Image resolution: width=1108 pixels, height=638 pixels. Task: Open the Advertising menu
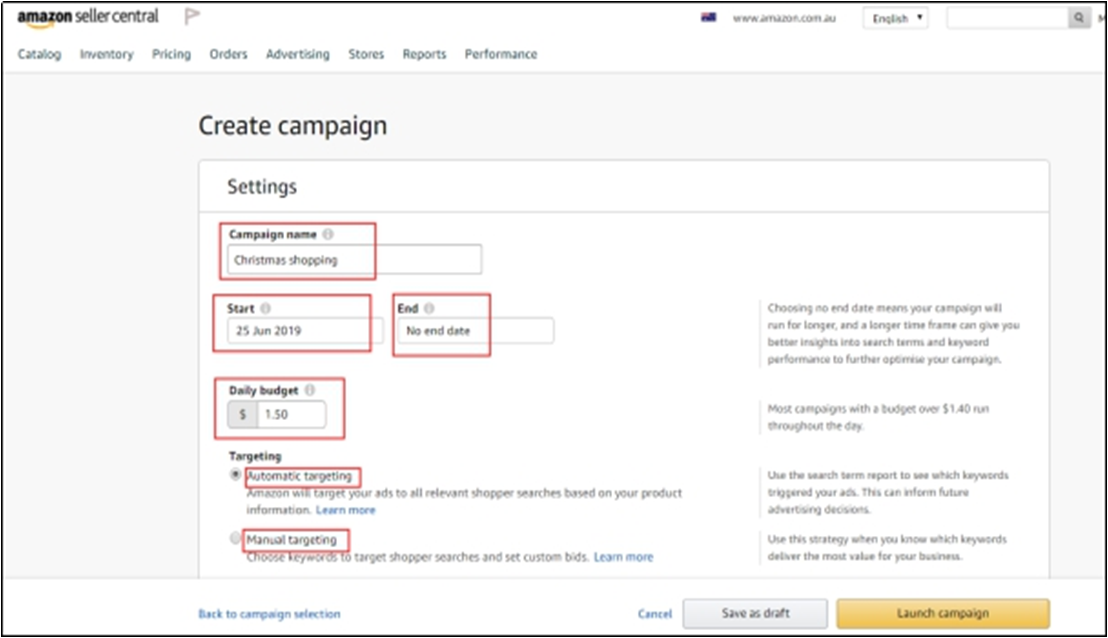(x=297, y=54)
